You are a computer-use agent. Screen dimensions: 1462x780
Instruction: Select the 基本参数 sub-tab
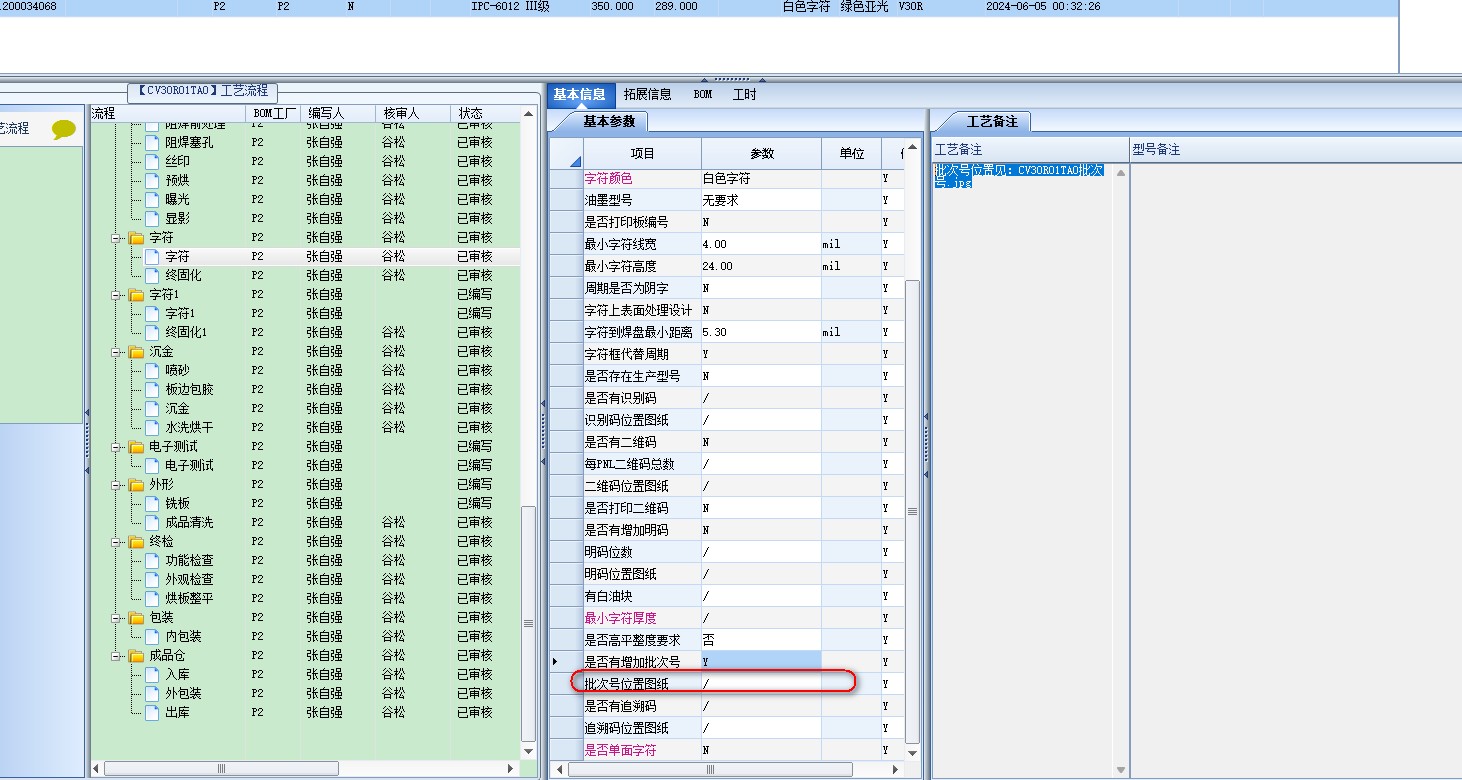(x=608, y=122)
